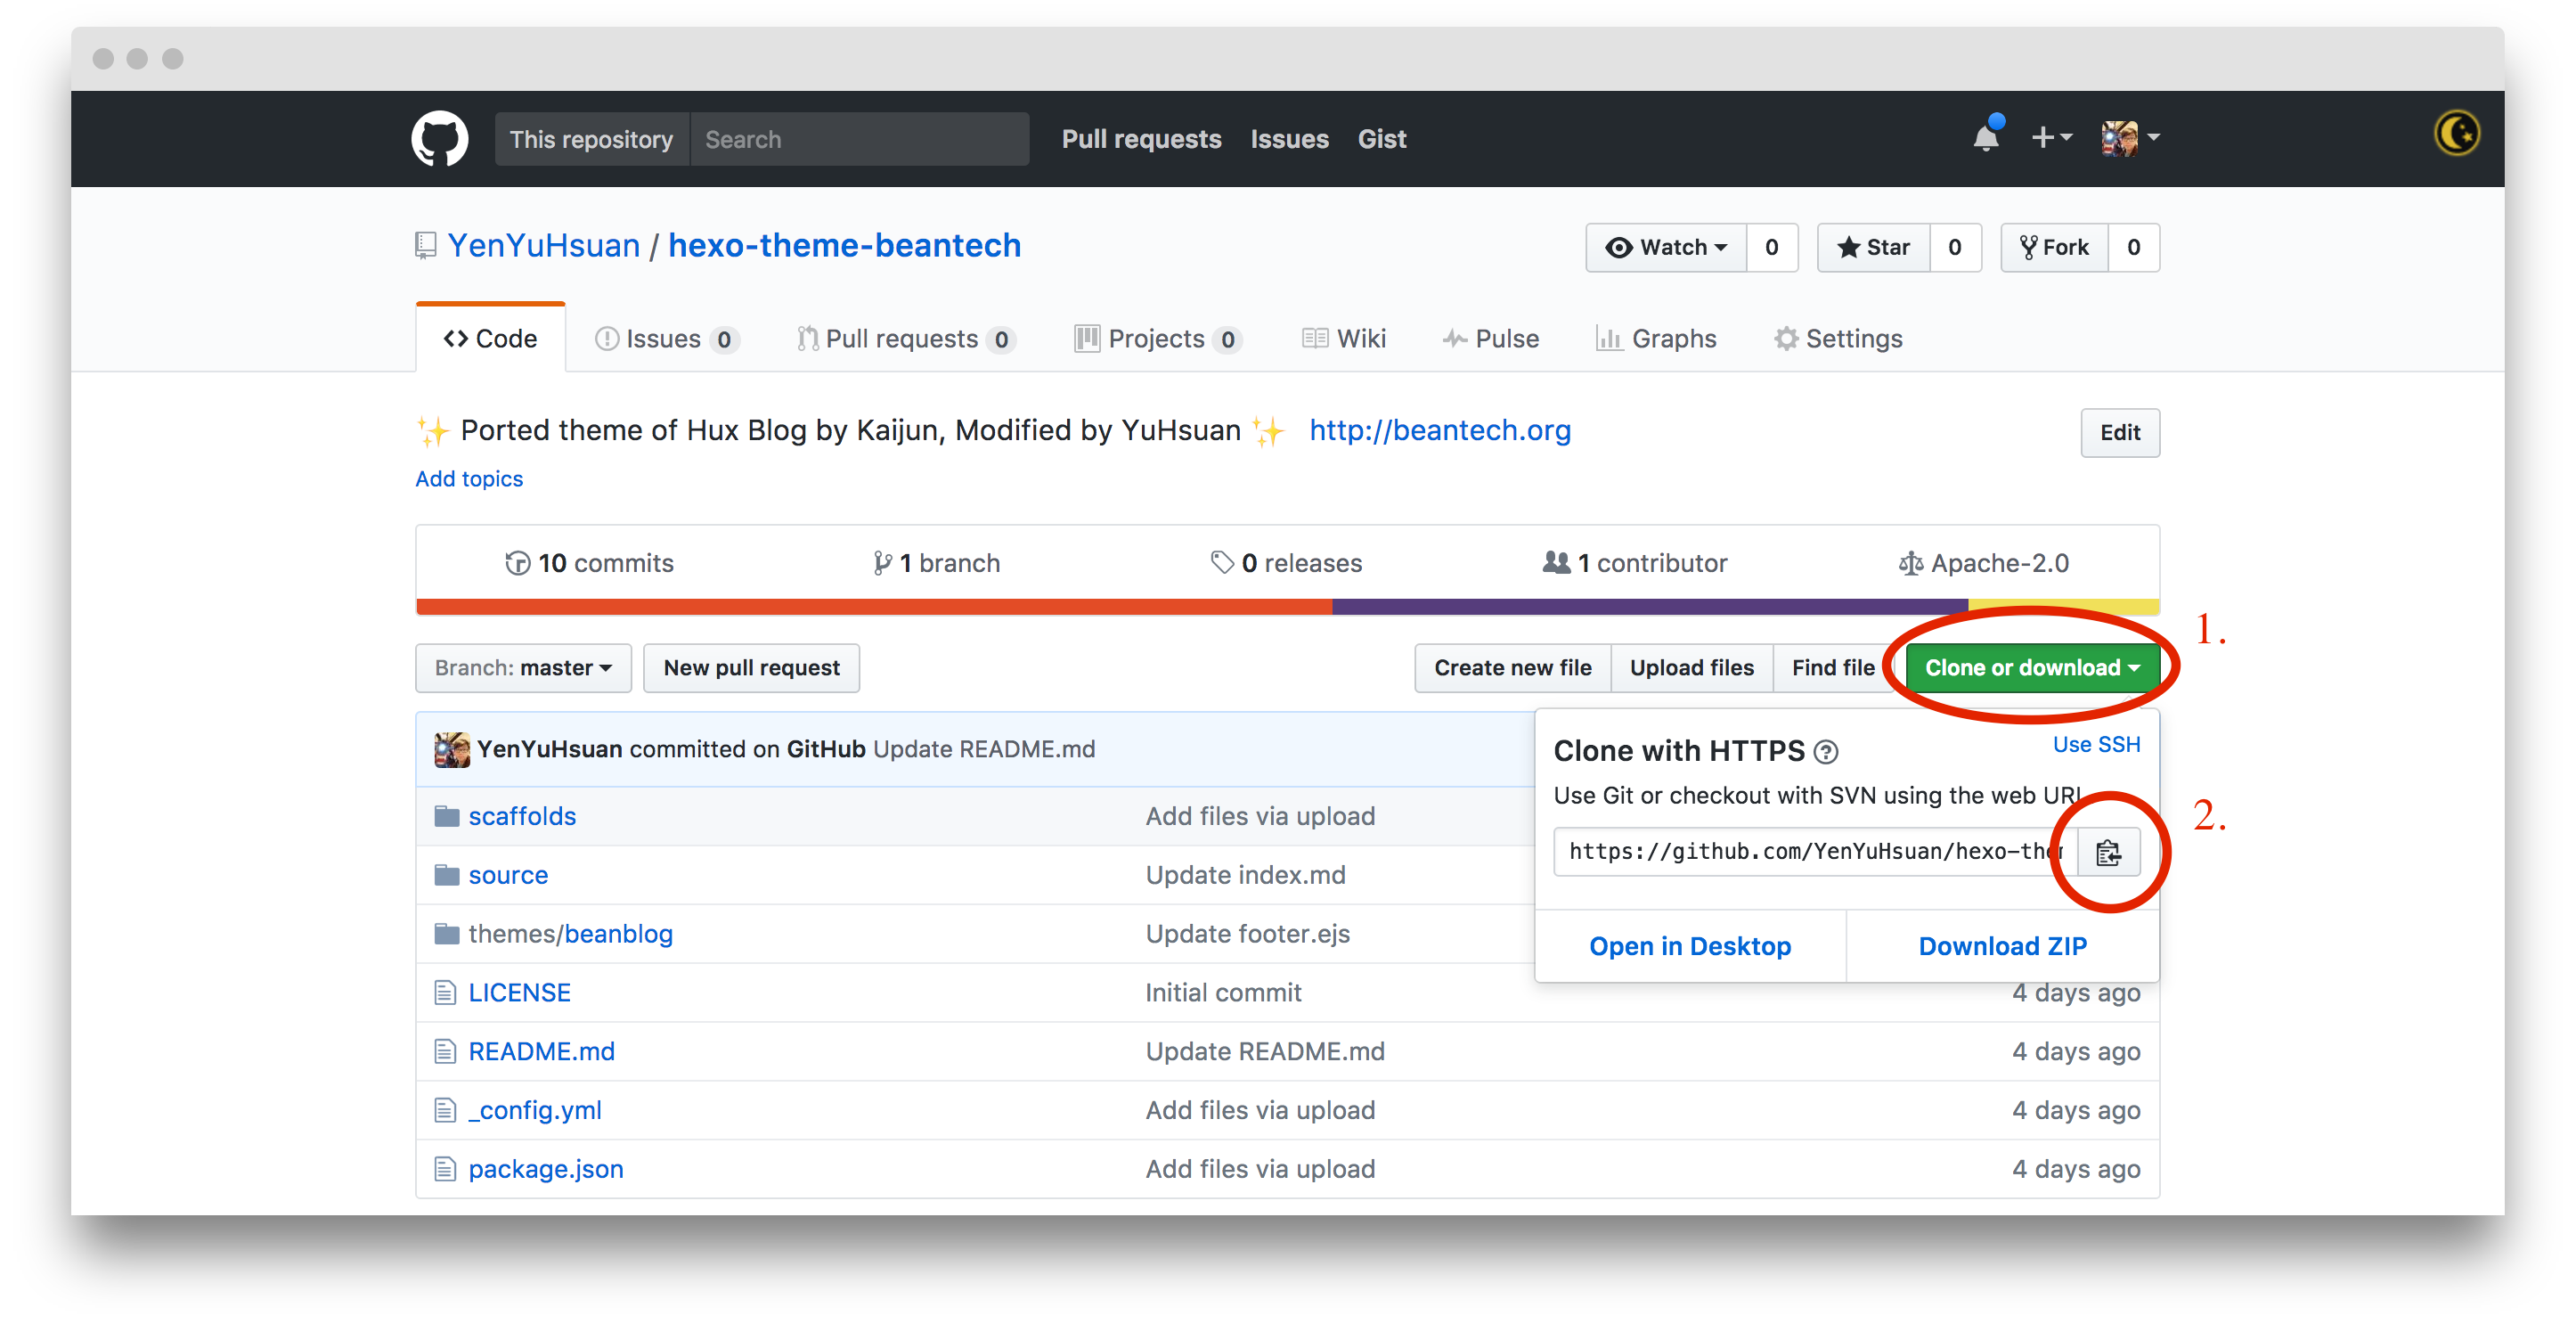
Task: Open the README.md file
Action: 542,1051
